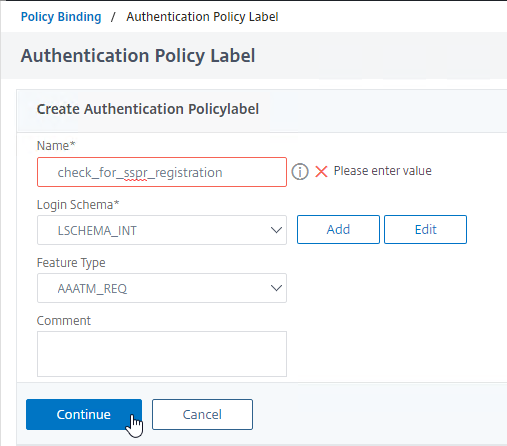Click the red X error icon
This screenshot has width=507, height=446.
[x=321, y=172]
